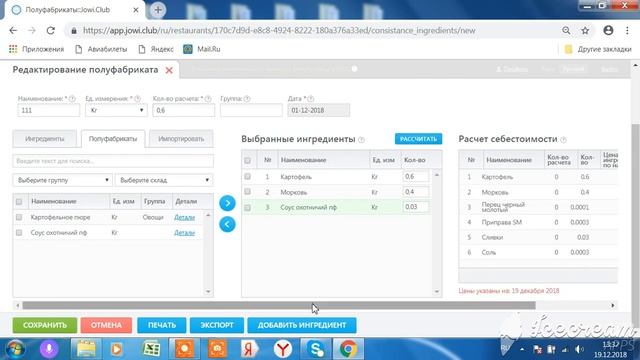Open help icon beside Расчет себестоимости heading
This screenshot has height=360, width=640.
point(563,140)
